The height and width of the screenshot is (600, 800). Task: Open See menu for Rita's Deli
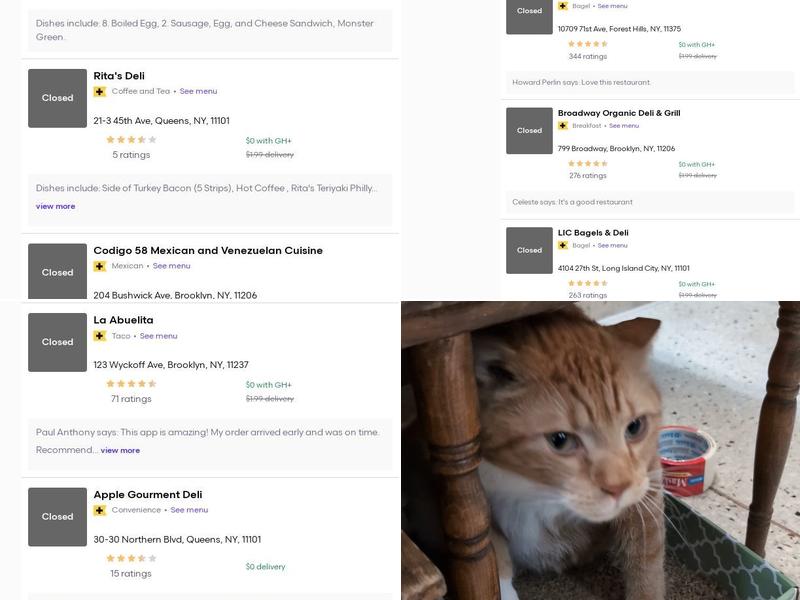(198, 91)
